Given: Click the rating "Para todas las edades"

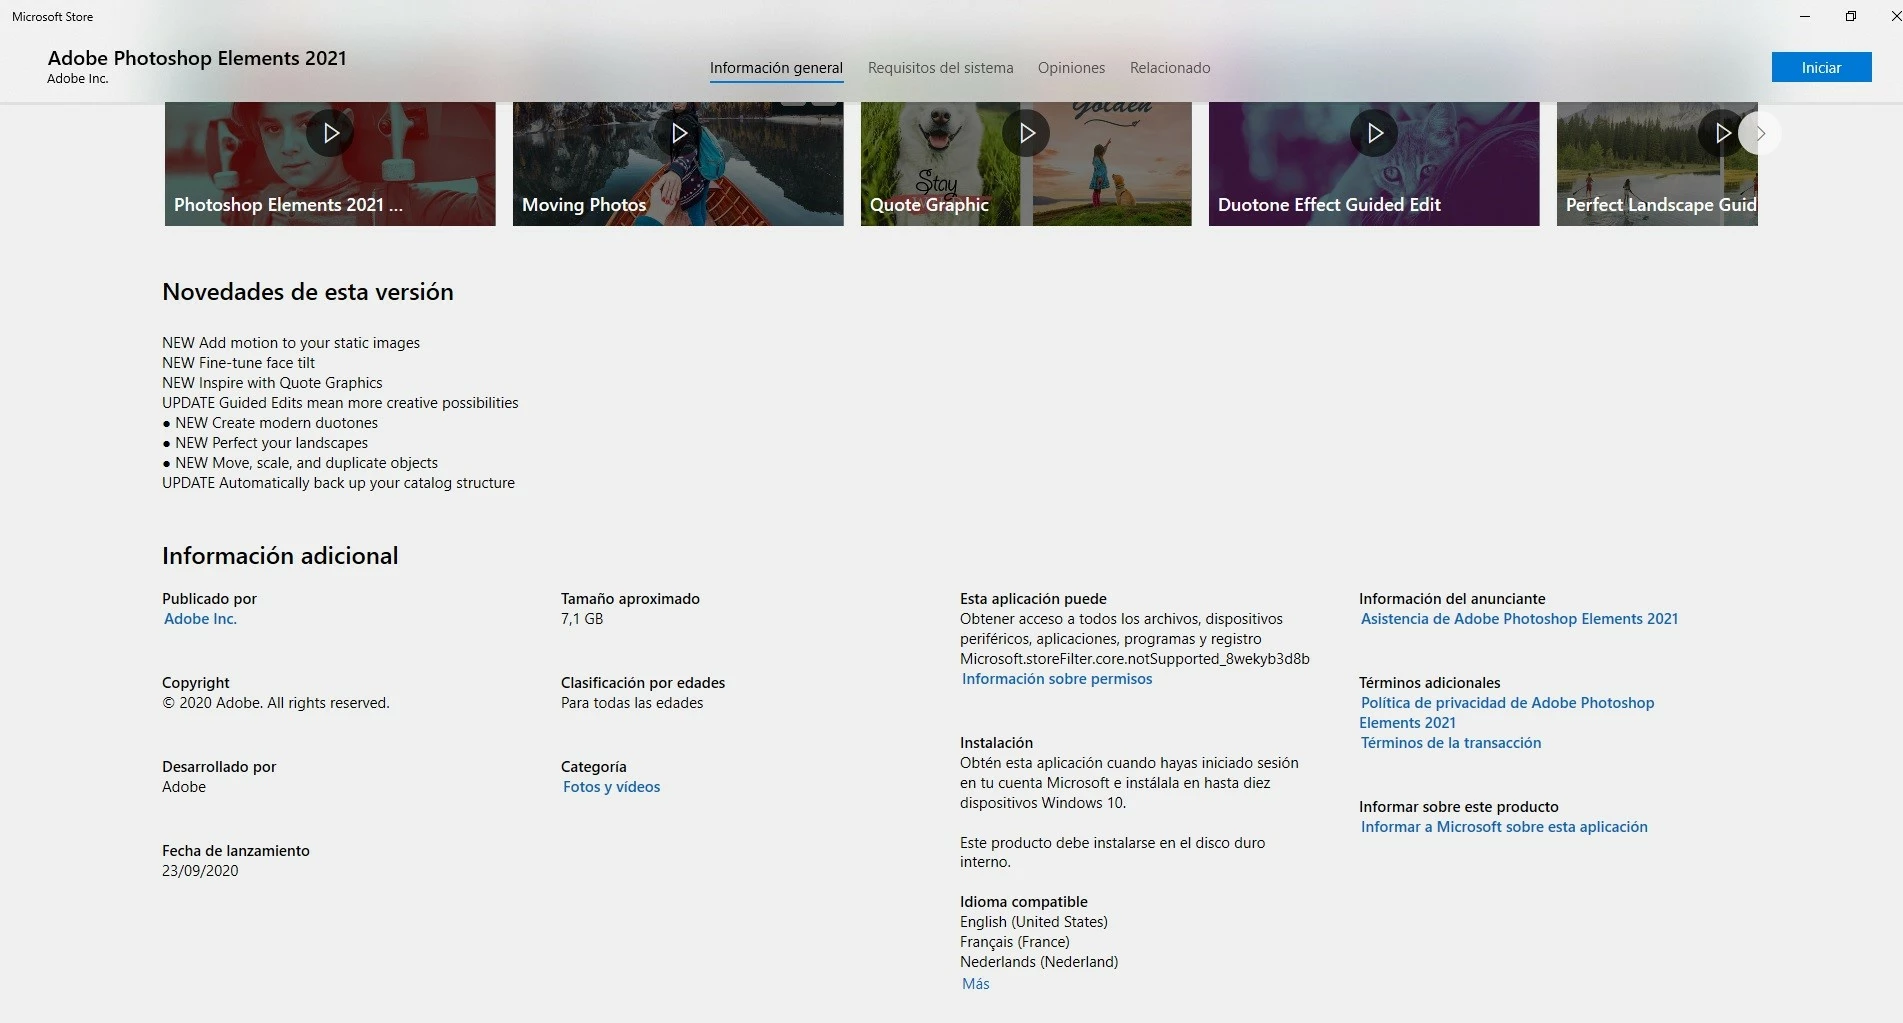Looking at the screenshot, I should pos(632,703).
